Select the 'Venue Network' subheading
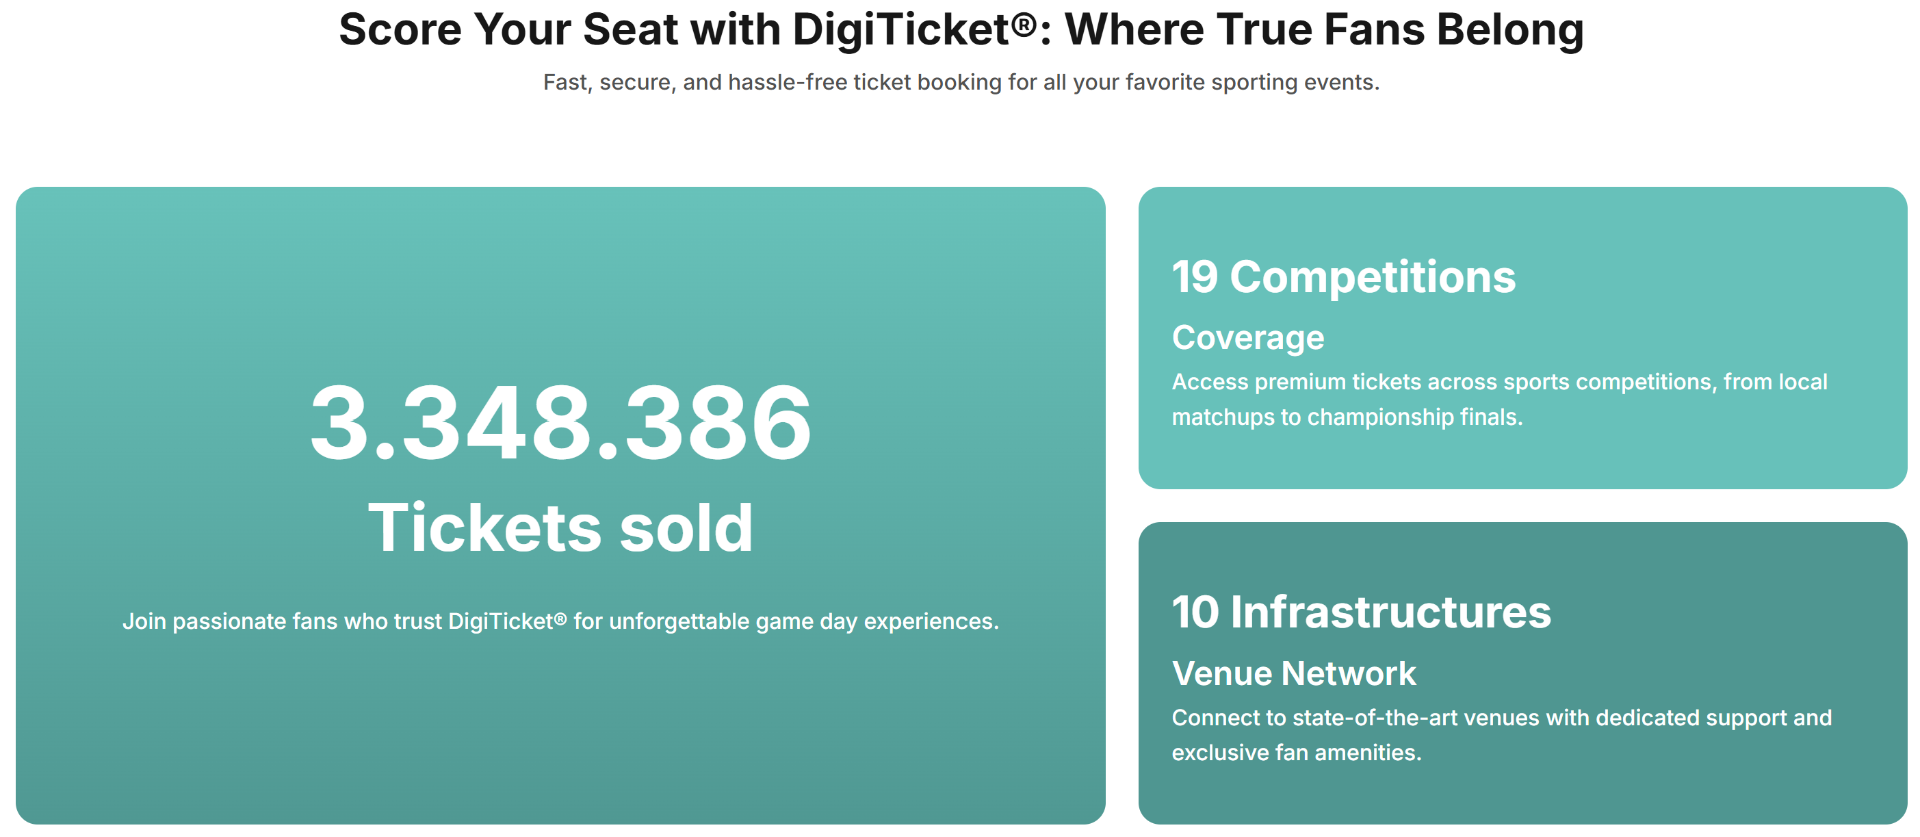Viewport: 1920px width, 837px height. tap(1293, 674)
